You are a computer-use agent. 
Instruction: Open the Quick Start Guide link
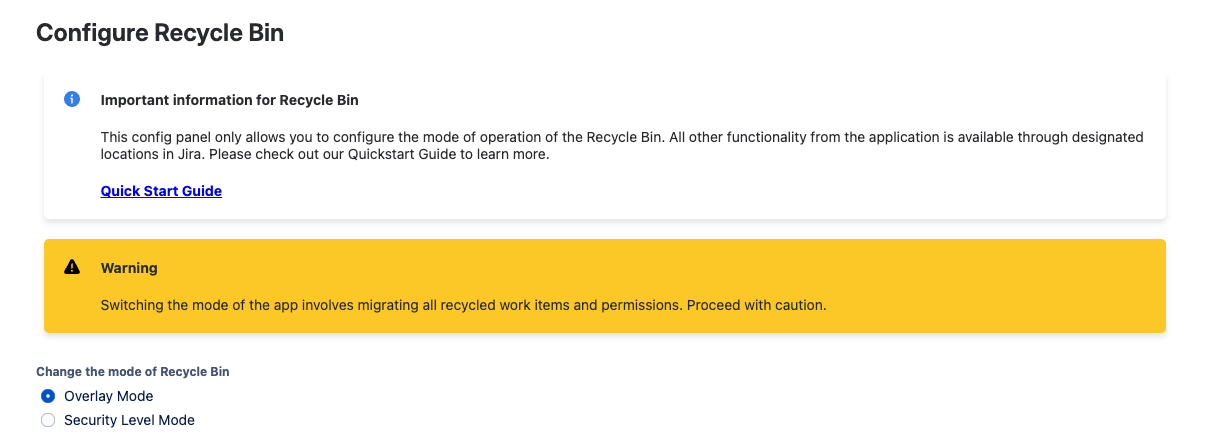pos(161,191)
